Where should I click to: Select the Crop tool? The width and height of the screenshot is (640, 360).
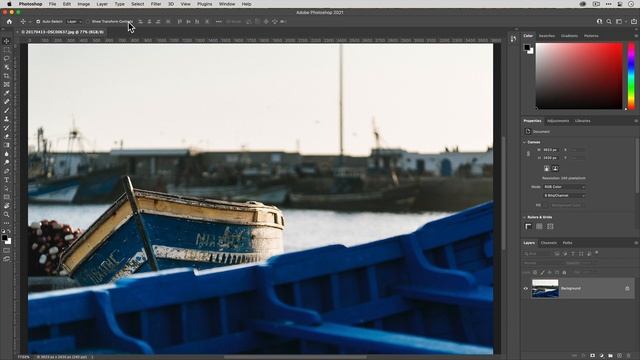click(x=7, y=76)
